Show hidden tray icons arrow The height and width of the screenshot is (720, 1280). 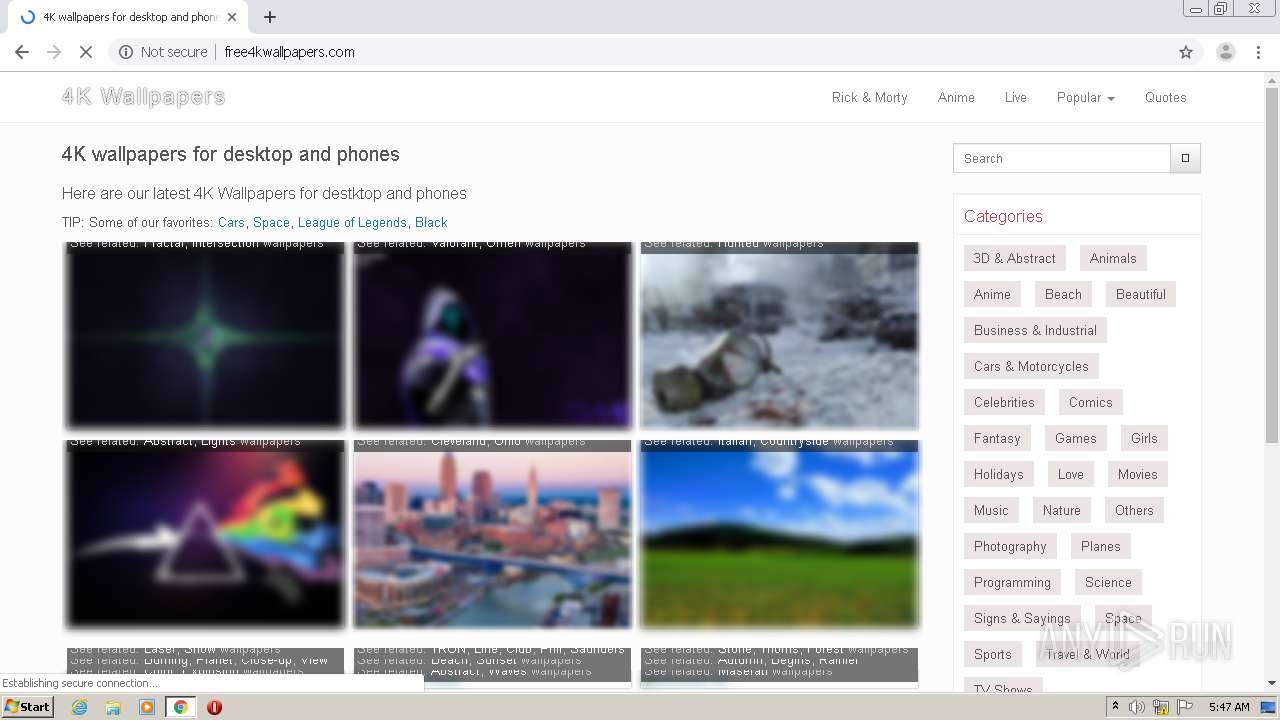1116,707
